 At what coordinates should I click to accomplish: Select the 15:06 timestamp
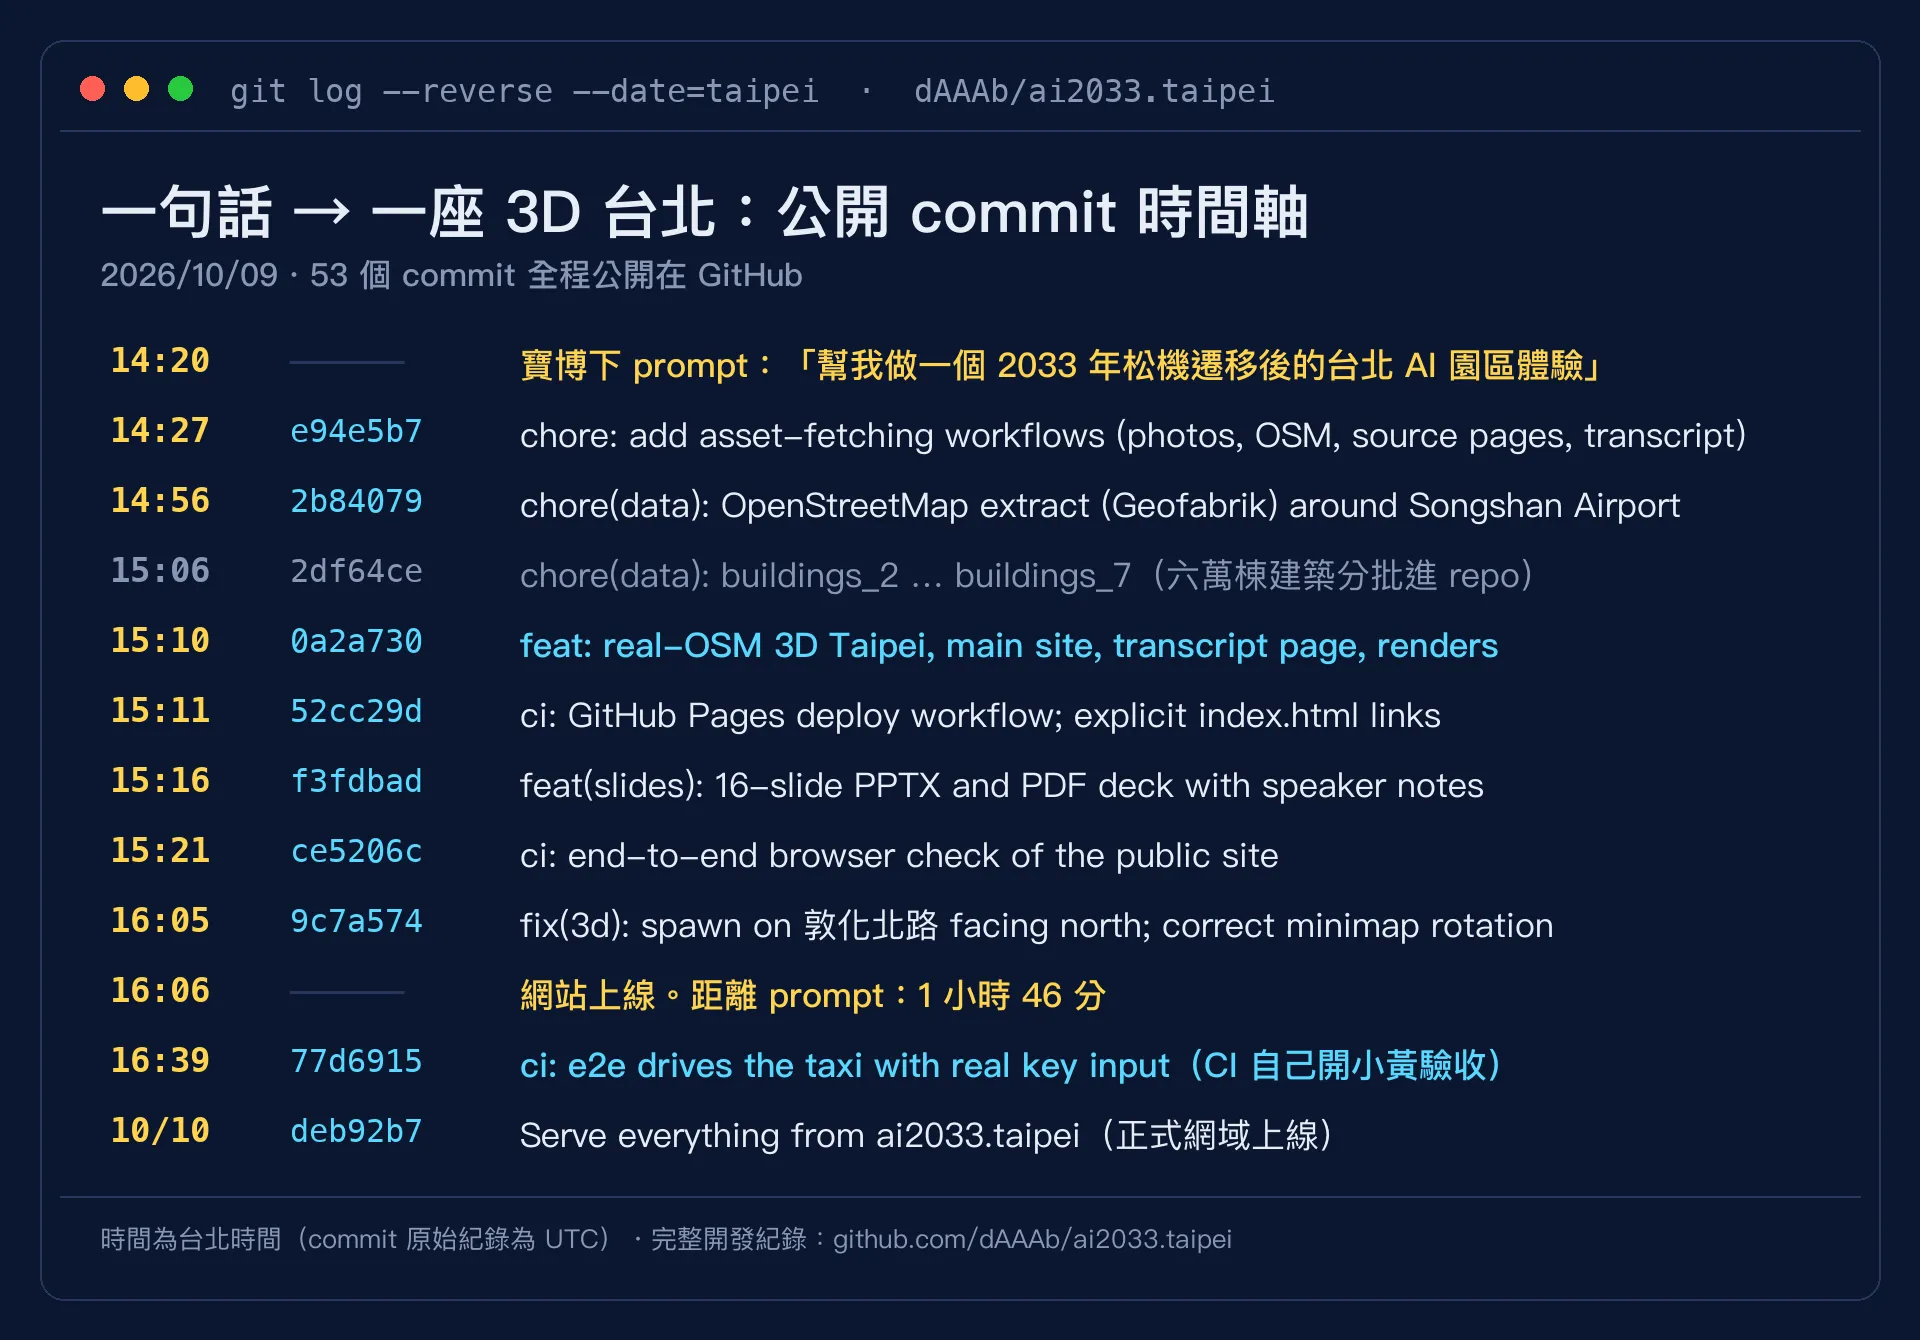tap(160, 571)
